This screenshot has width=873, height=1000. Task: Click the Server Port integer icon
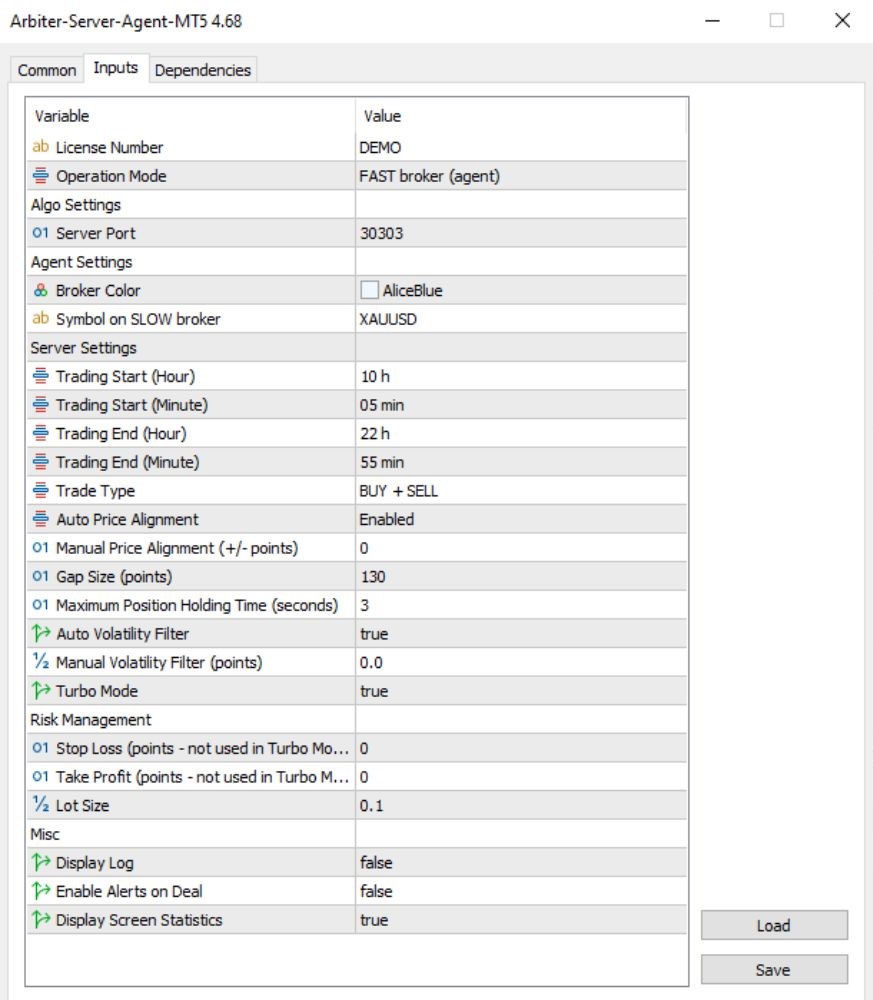(40, 233)
